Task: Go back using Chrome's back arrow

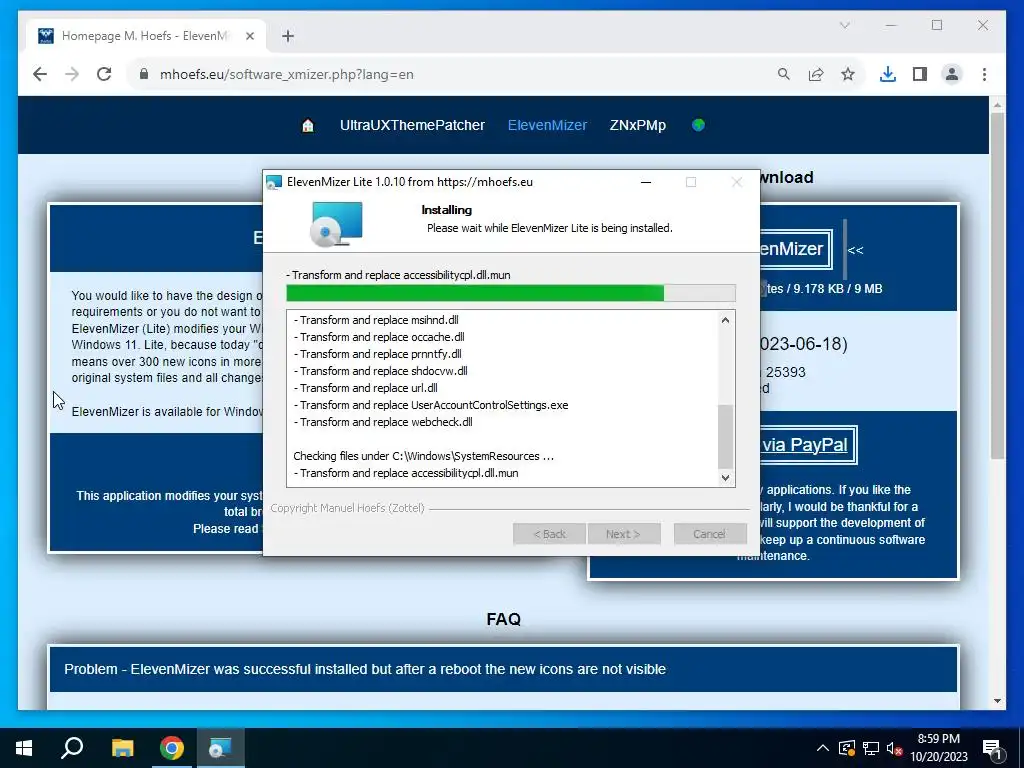Action: tap(40, 74)
